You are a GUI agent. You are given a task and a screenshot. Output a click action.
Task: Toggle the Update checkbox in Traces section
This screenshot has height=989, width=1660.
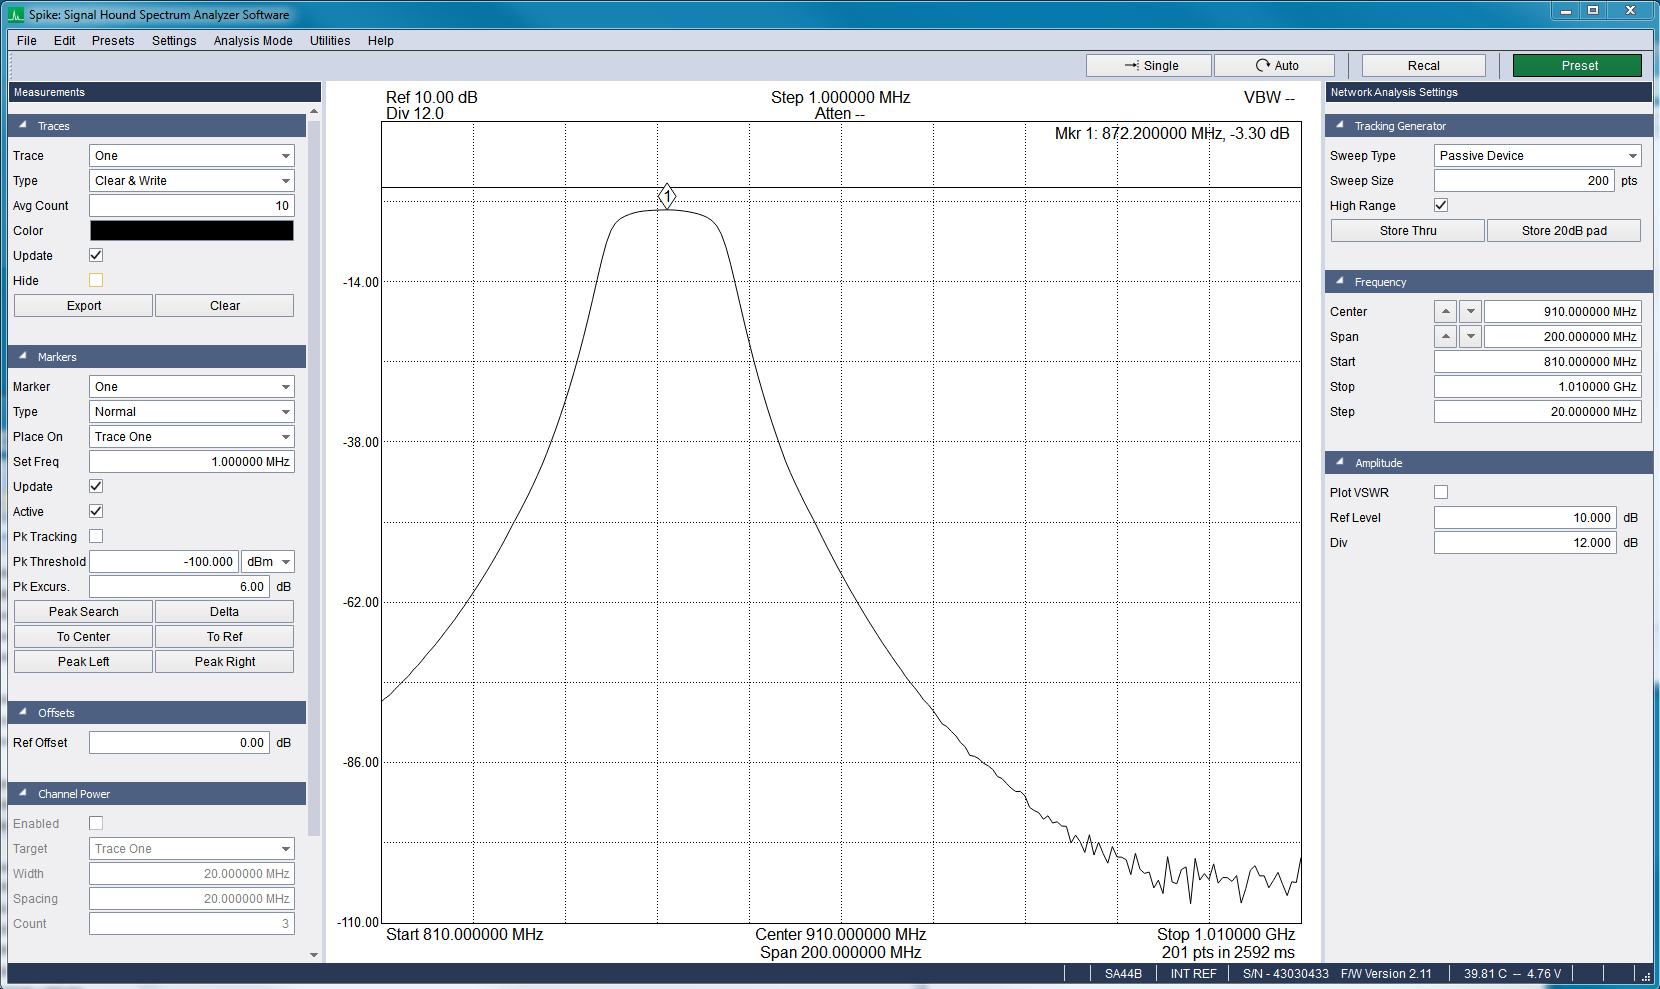[x=96, y=255]
